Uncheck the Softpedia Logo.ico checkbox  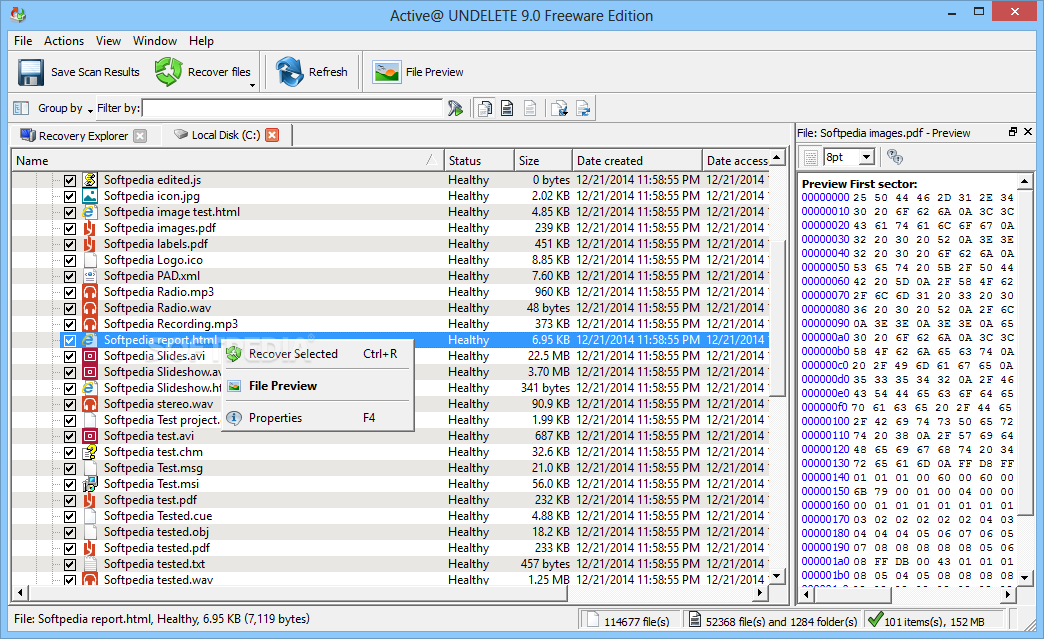tap(70, 260)
